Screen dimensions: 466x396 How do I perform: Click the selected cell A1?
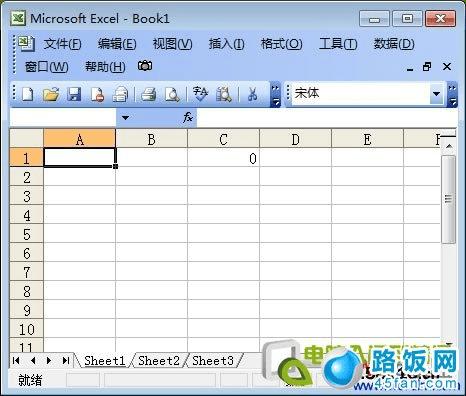pyautogui.click(x=80, y=158)
